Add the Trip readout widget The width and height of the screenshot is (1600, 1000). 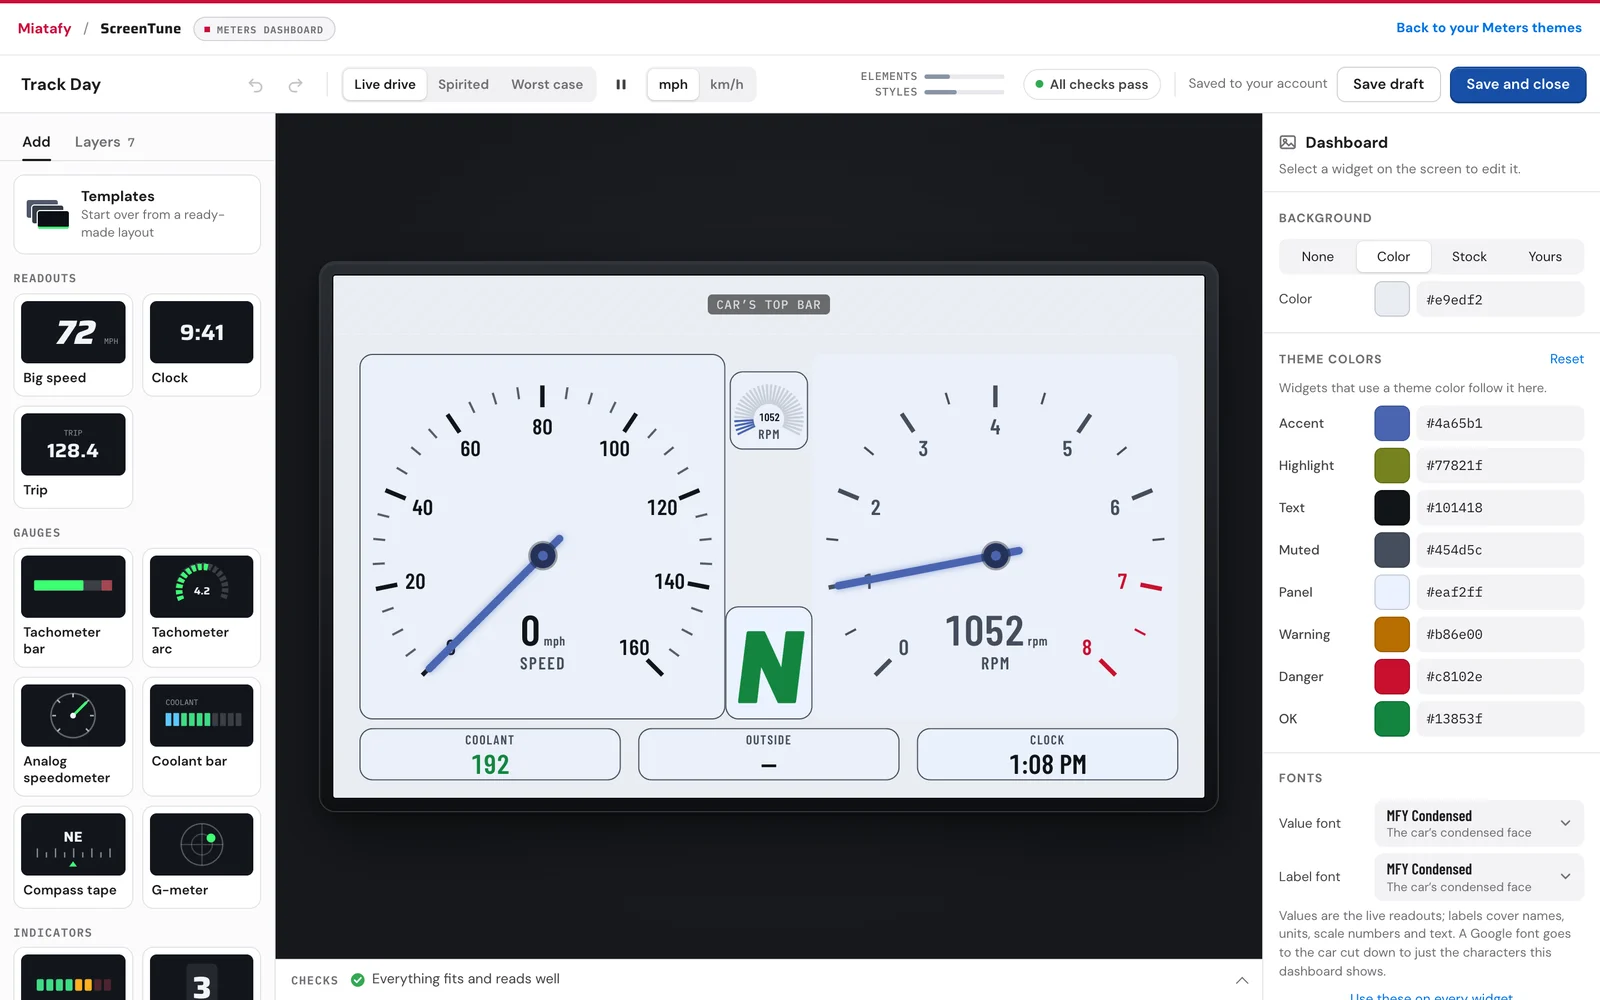pos(73,457)
